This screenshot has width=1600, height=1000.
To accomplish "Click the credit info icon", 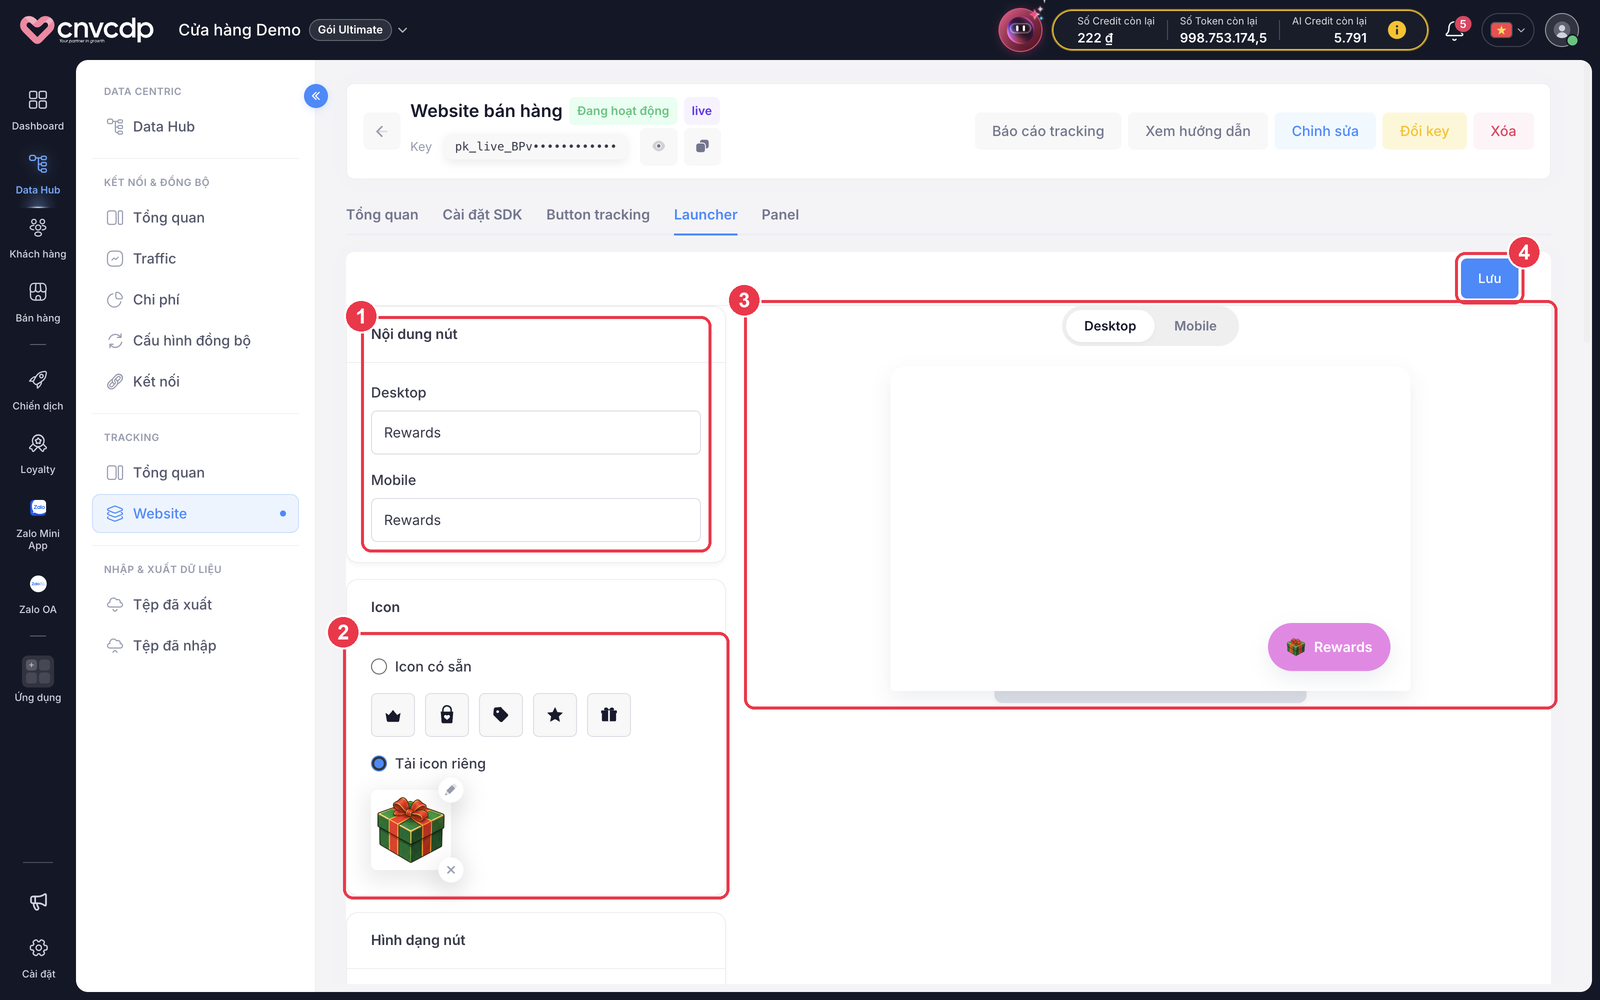I will pos(1397,30).
